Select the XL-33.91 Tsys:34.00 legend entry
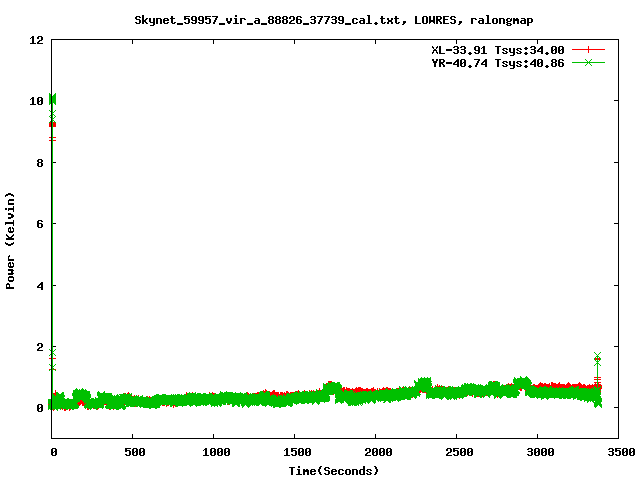640x480 pixels. 498,50
